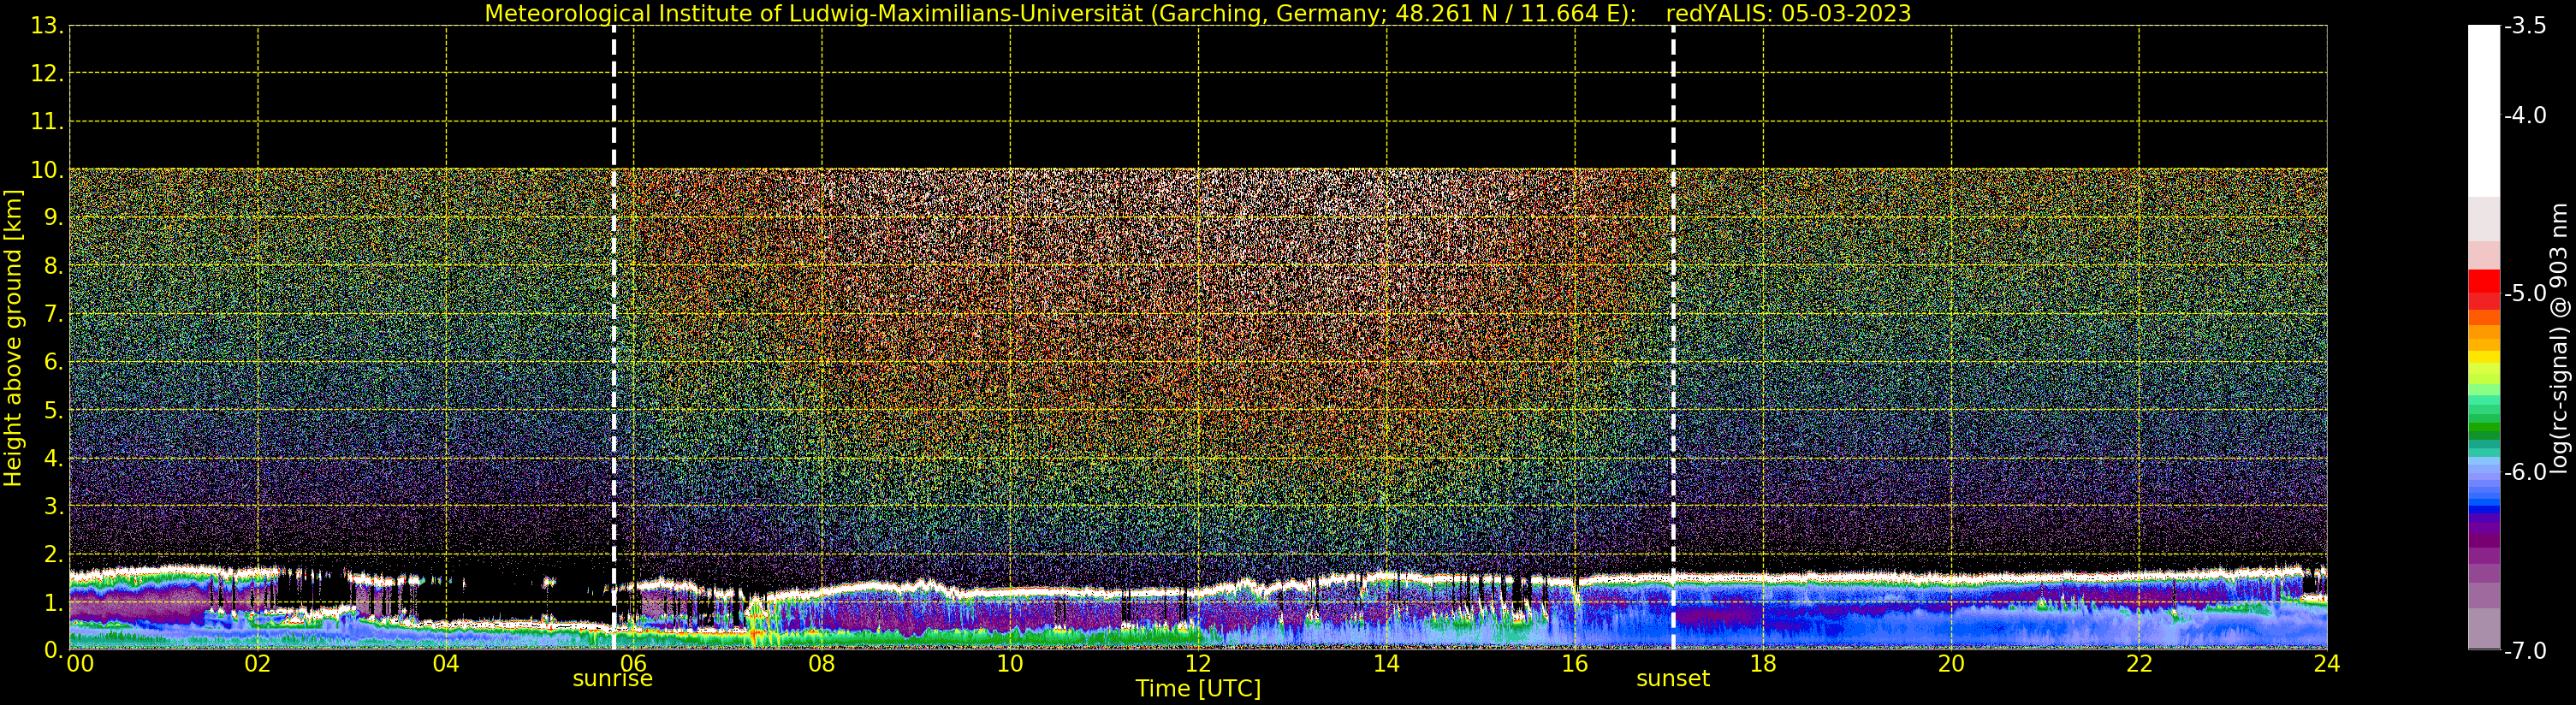Click the "sunset" label below the time axis

point(1673,679)
